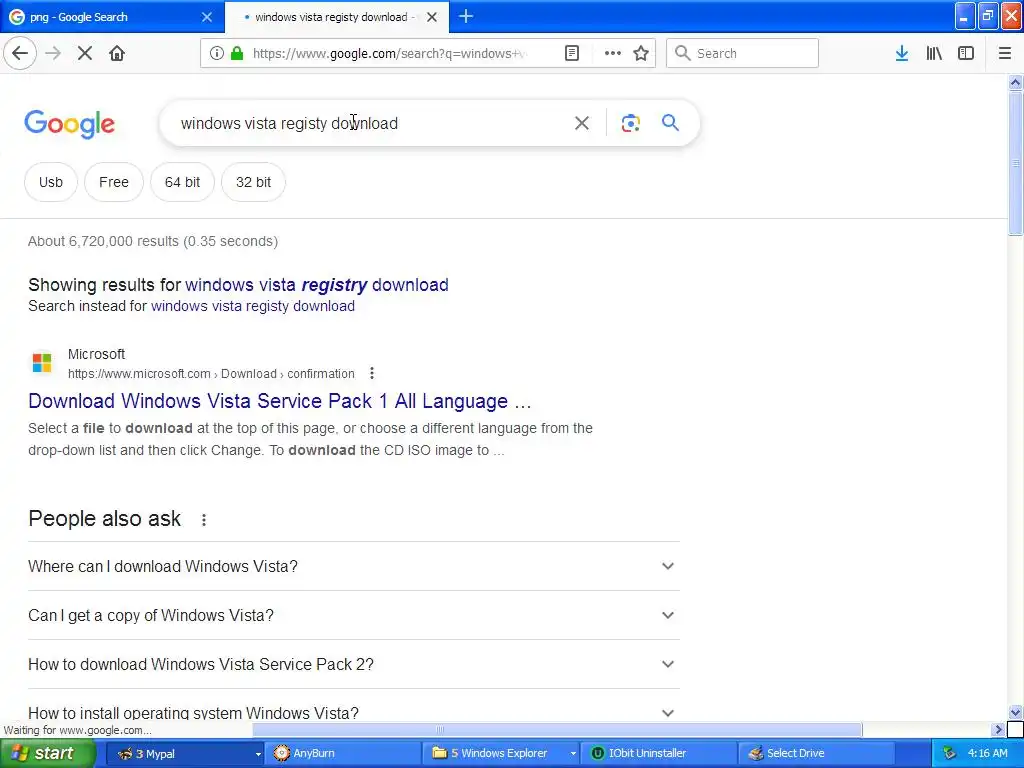Click the forward navigation arrow
1024x768 pixels.
(53, 54)
